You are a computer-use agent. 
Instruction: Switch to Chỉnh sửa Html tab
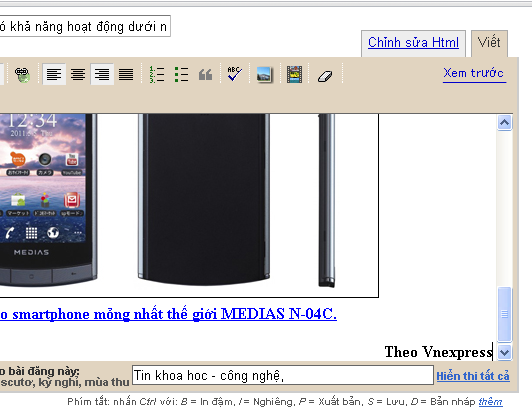click(x=413, y=43)
